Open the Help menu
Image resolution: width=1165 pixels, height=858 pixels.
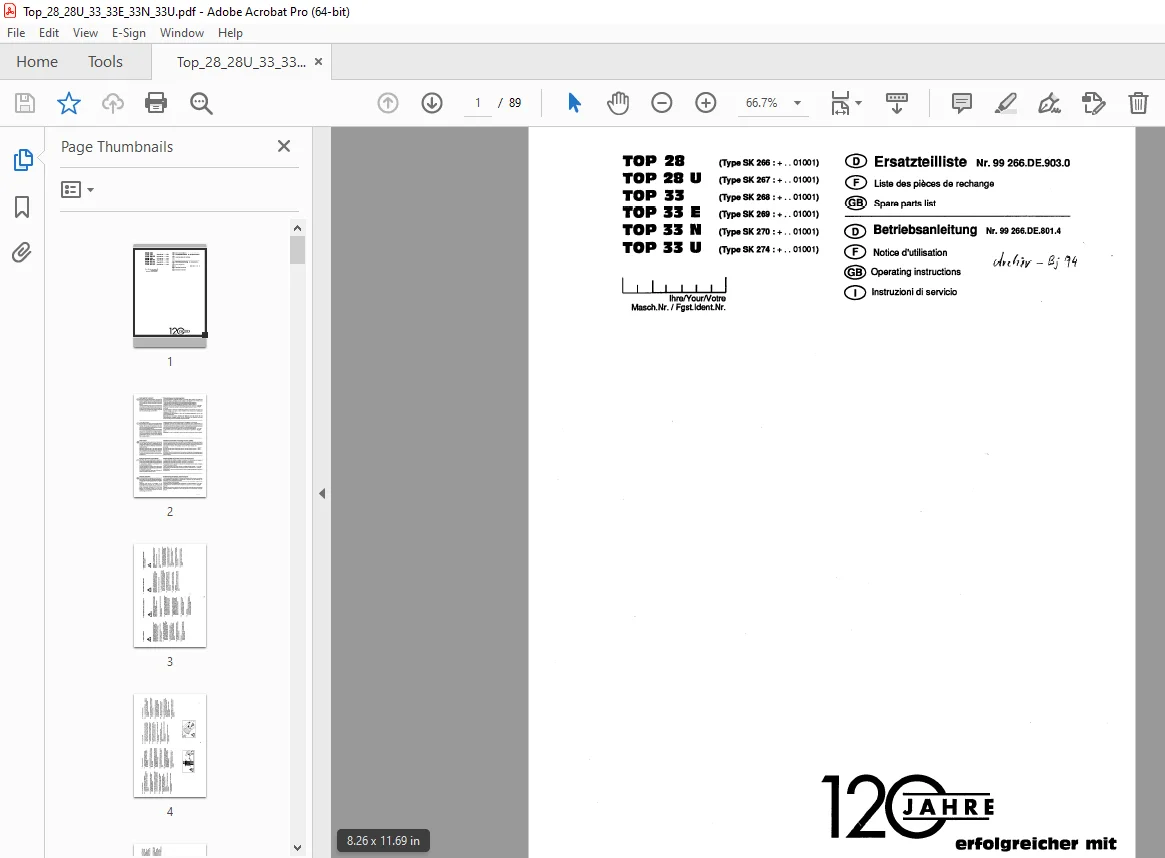point(230,33)
